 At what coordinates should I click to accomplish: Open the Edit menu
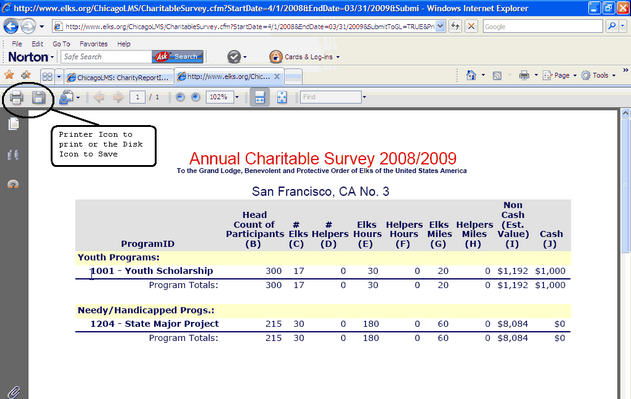pyautogui.click(x=37, y=44)
